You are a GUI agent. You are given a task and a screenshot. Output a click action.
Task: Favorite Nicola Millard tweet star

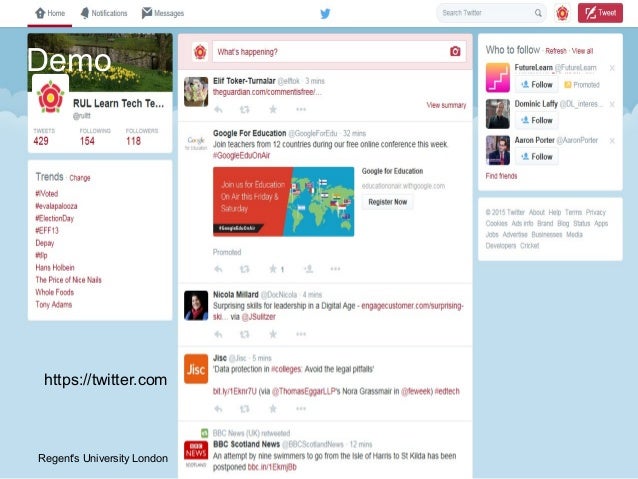[273, 334]
